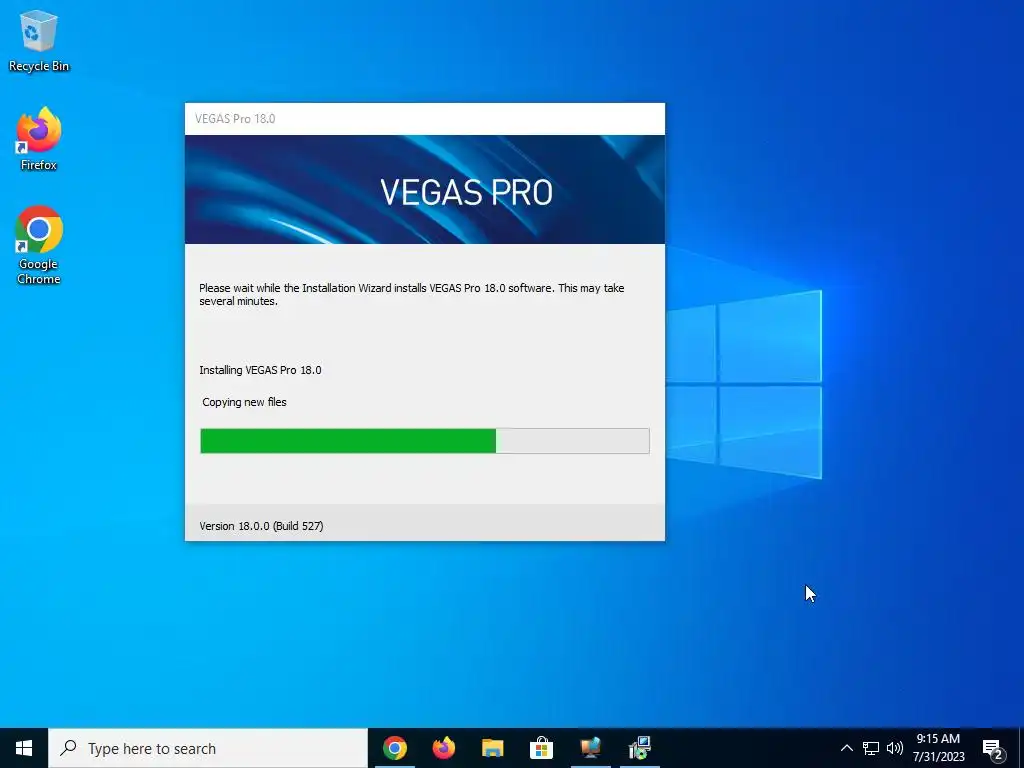Open the clock showing 9:15 AM

point(938,748)
